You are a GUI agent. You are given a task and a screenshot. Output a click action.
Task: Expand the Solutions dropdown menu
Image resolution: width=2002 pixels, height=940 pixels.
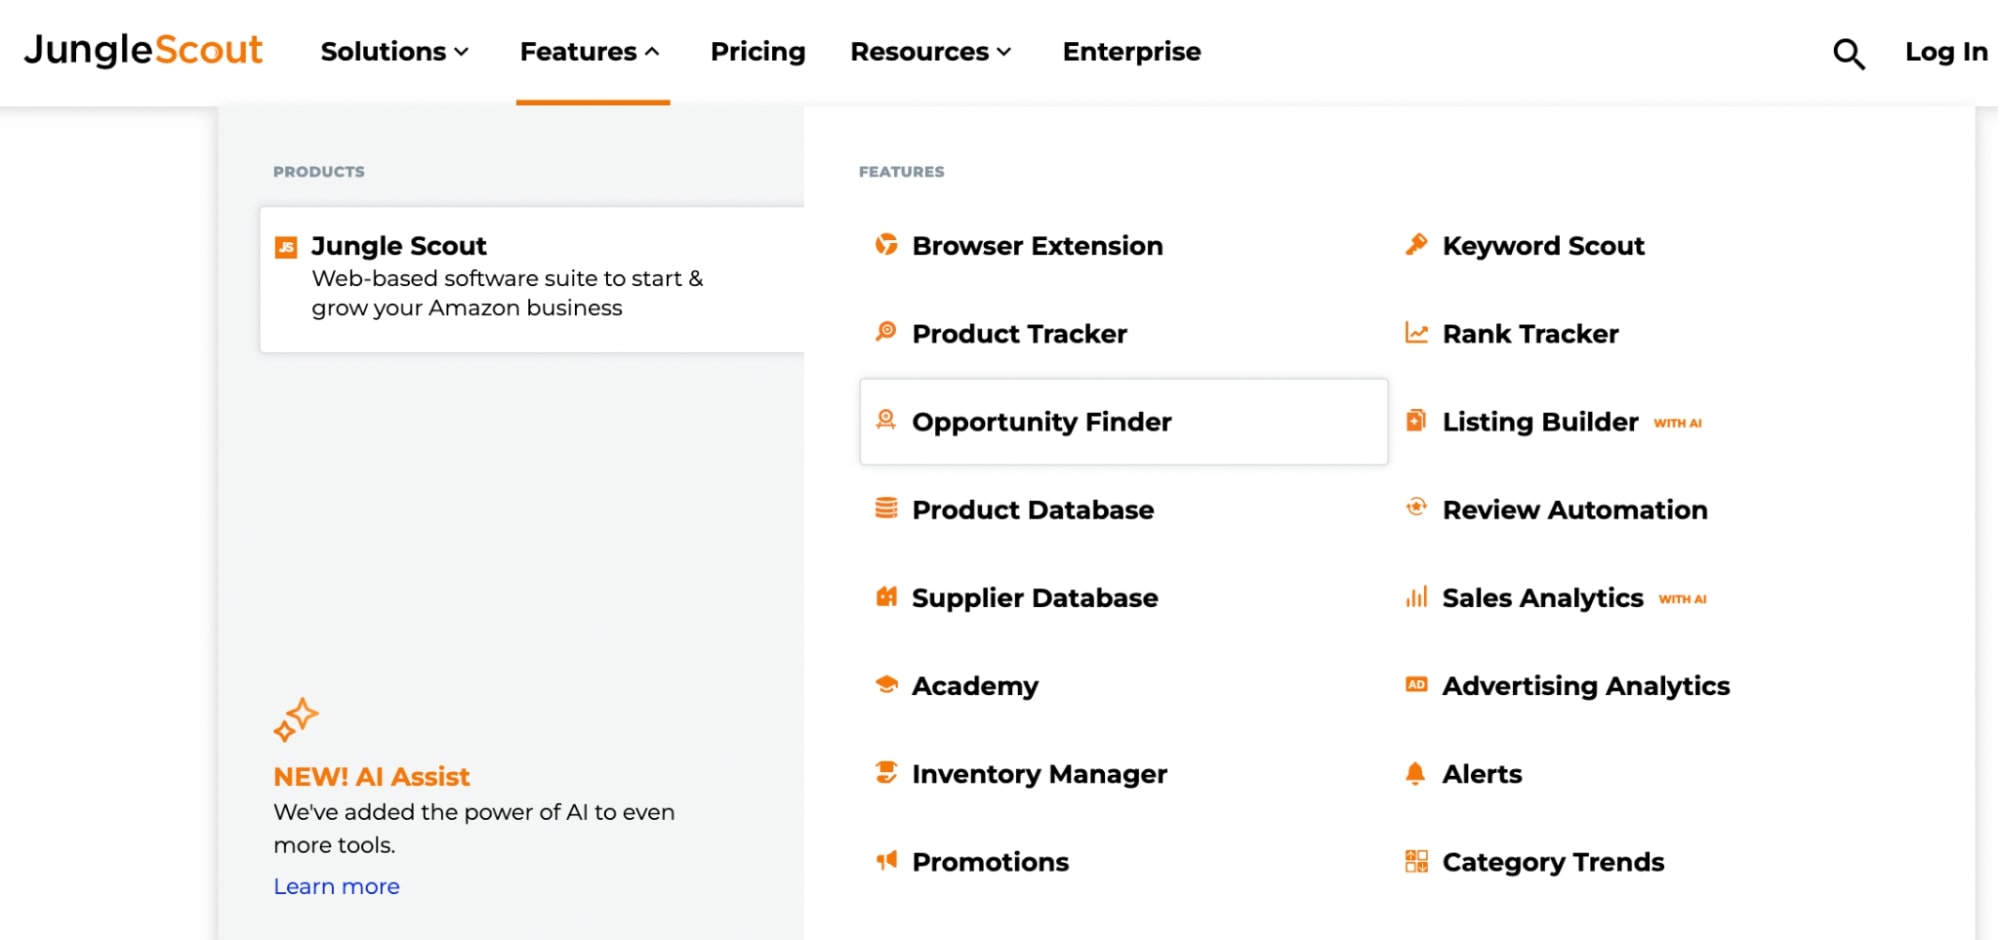[394, 51]
